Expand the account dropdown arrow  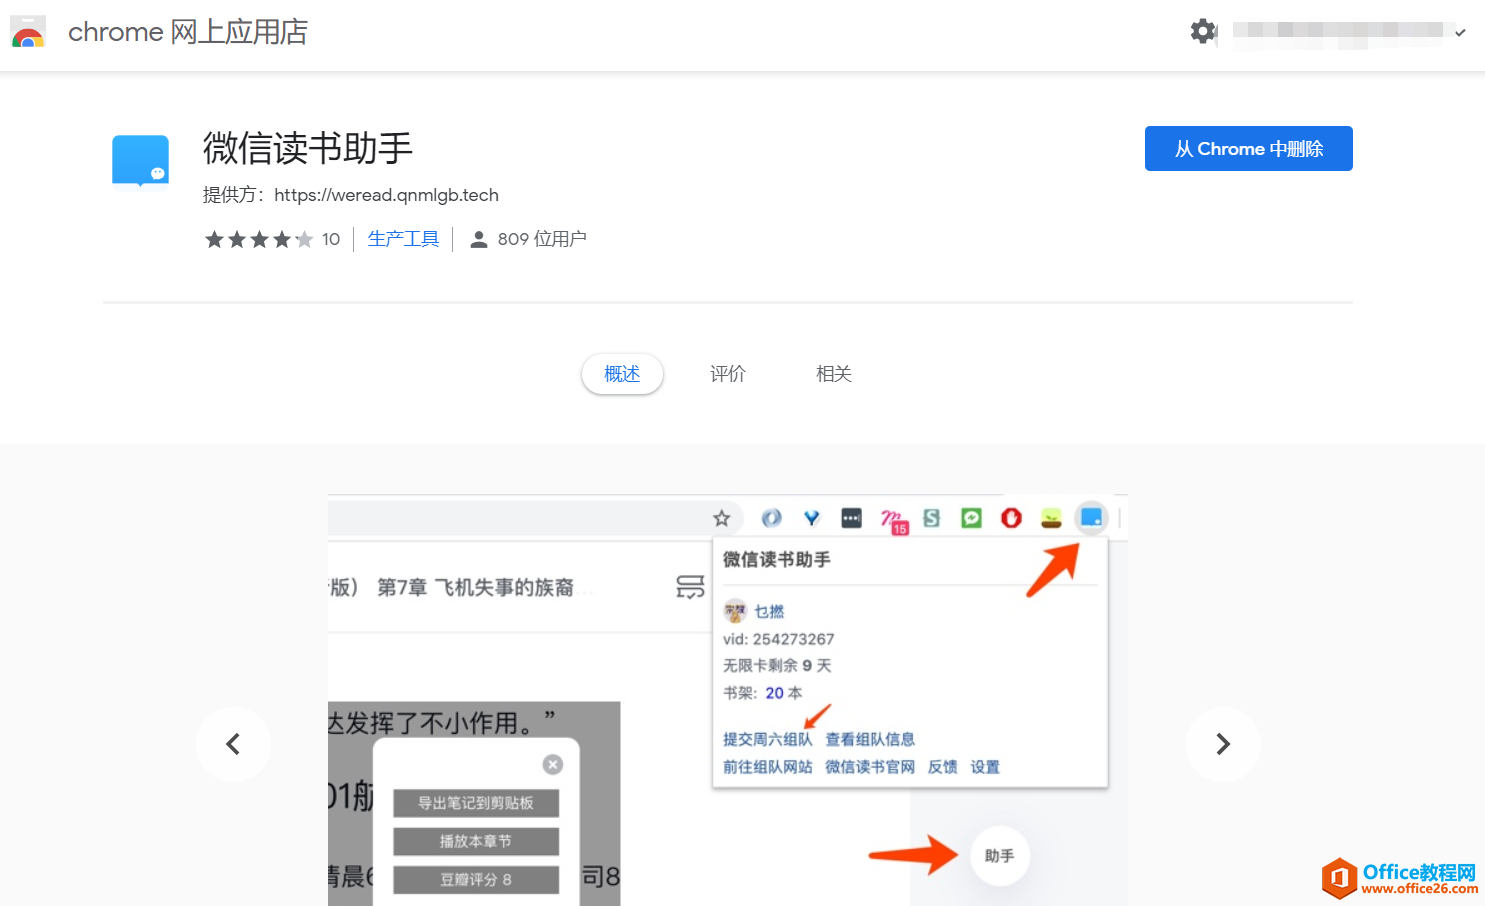(x=1460, y=33)
